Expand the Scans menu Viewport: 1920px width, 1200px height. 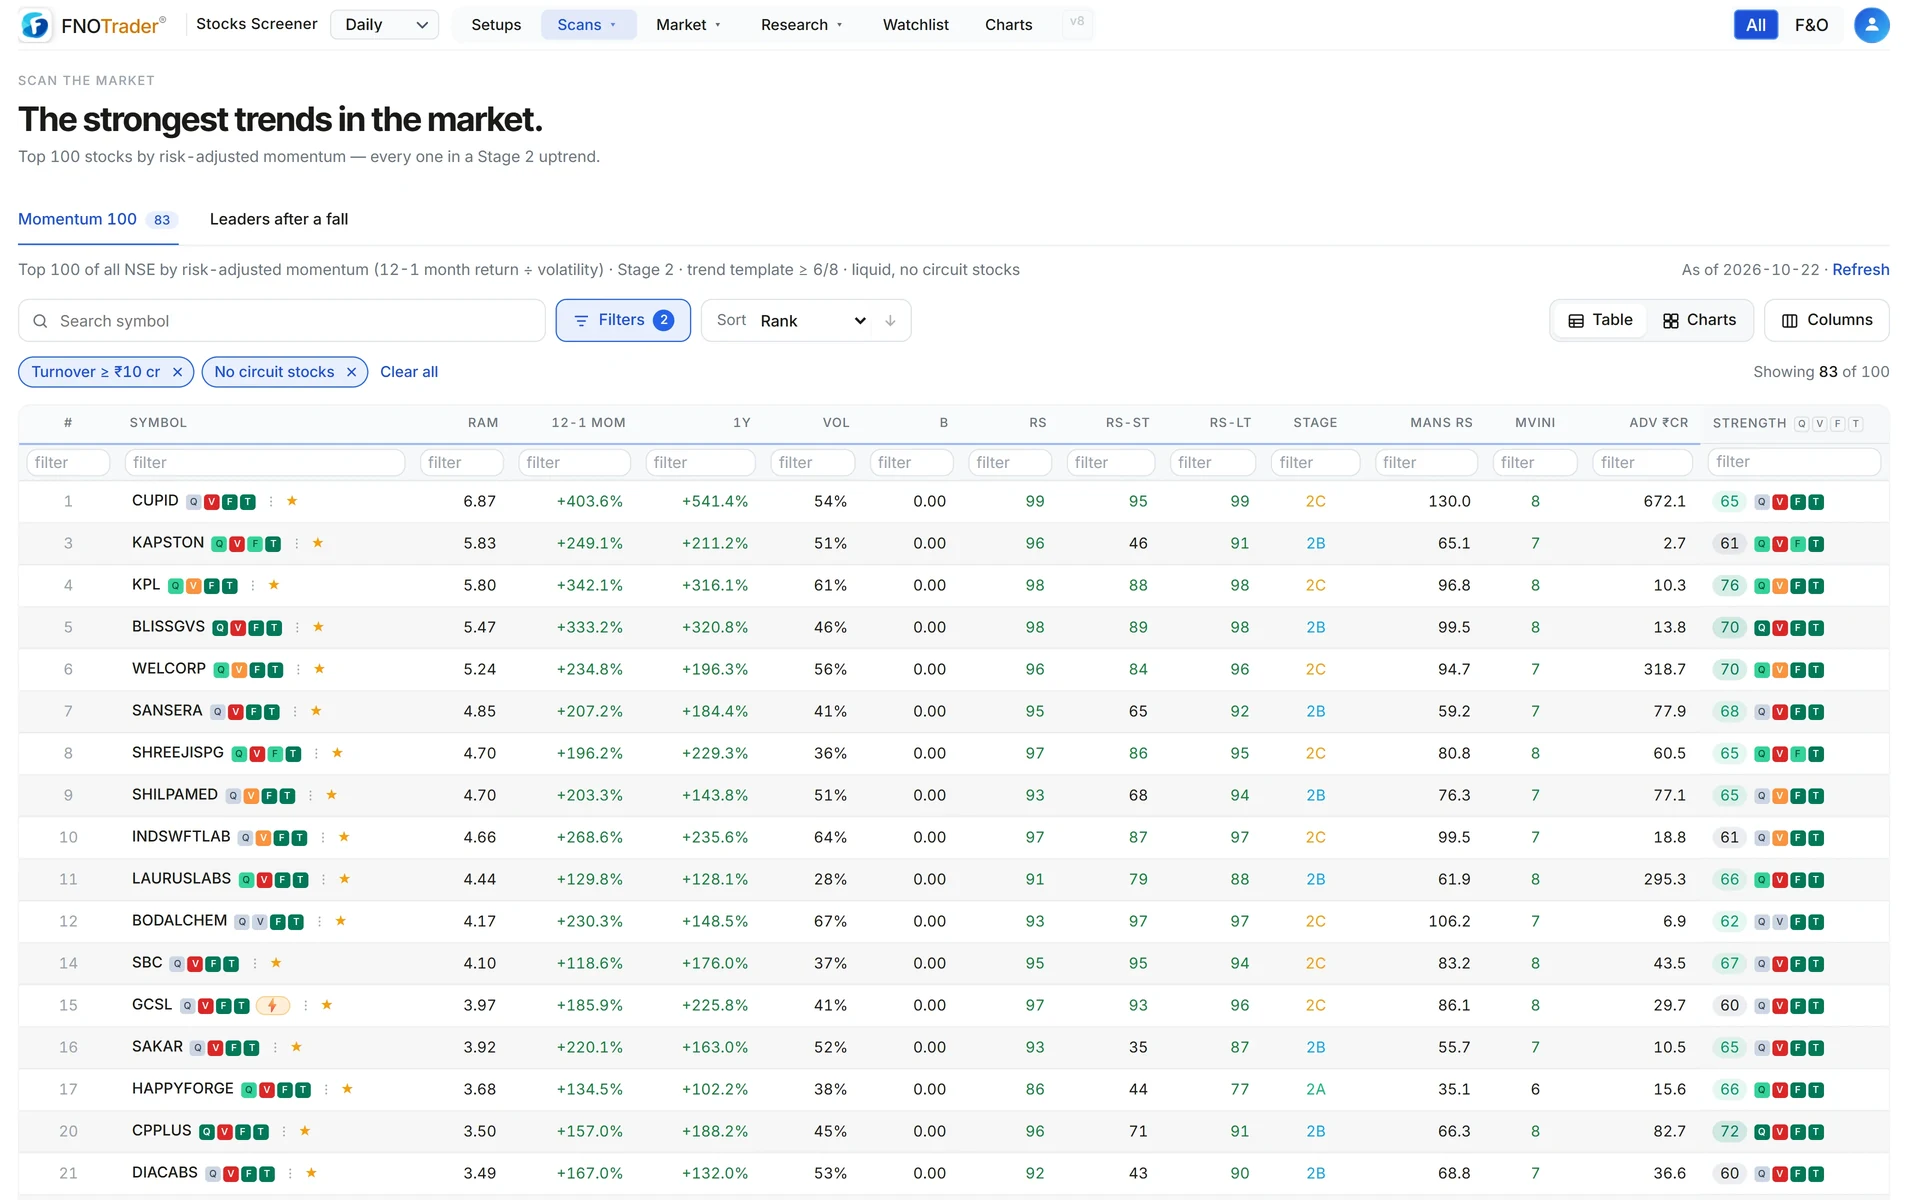[x=588, y=25]
